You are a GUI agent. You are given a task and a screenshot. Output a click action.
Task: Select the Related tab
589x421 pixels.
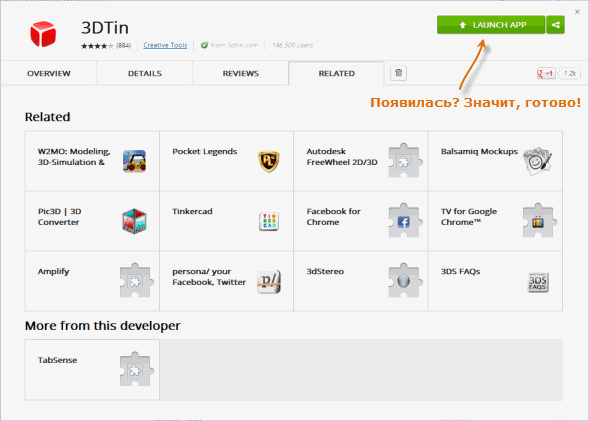tap(337, 73)
